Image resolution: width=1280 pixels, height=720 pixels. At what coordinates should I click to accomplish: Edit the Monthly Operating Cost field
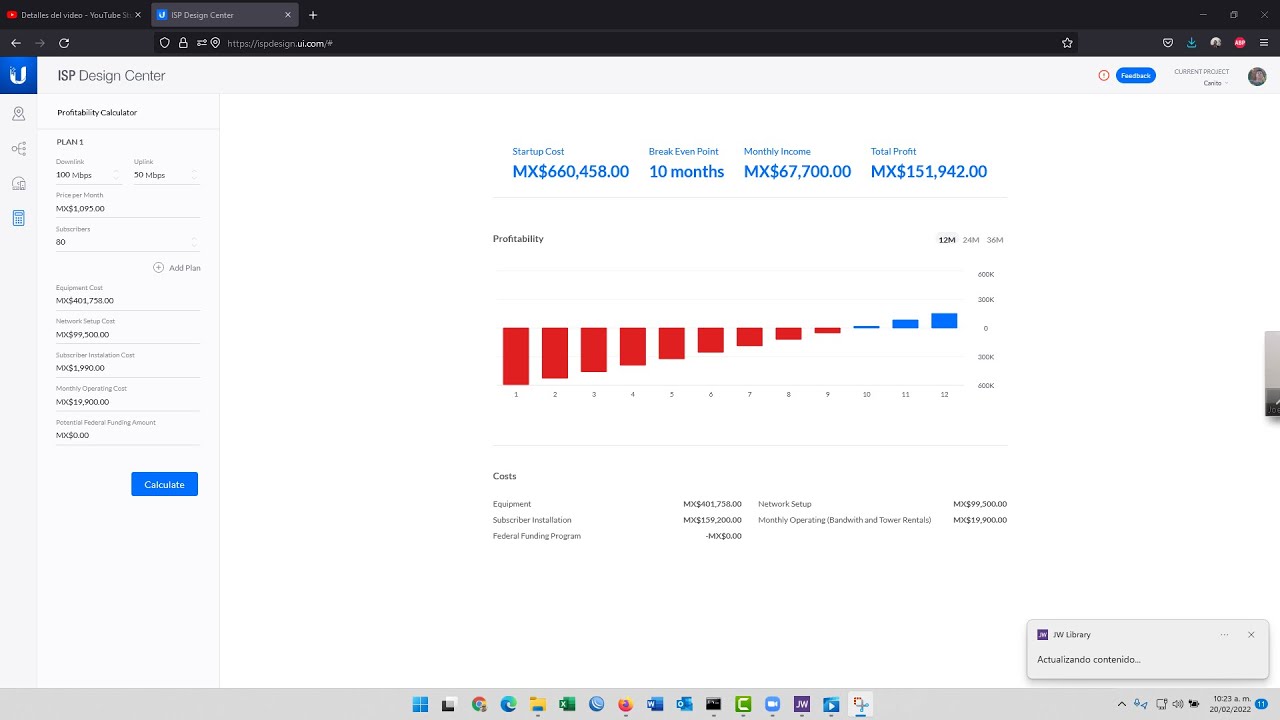tap(128, 402)
